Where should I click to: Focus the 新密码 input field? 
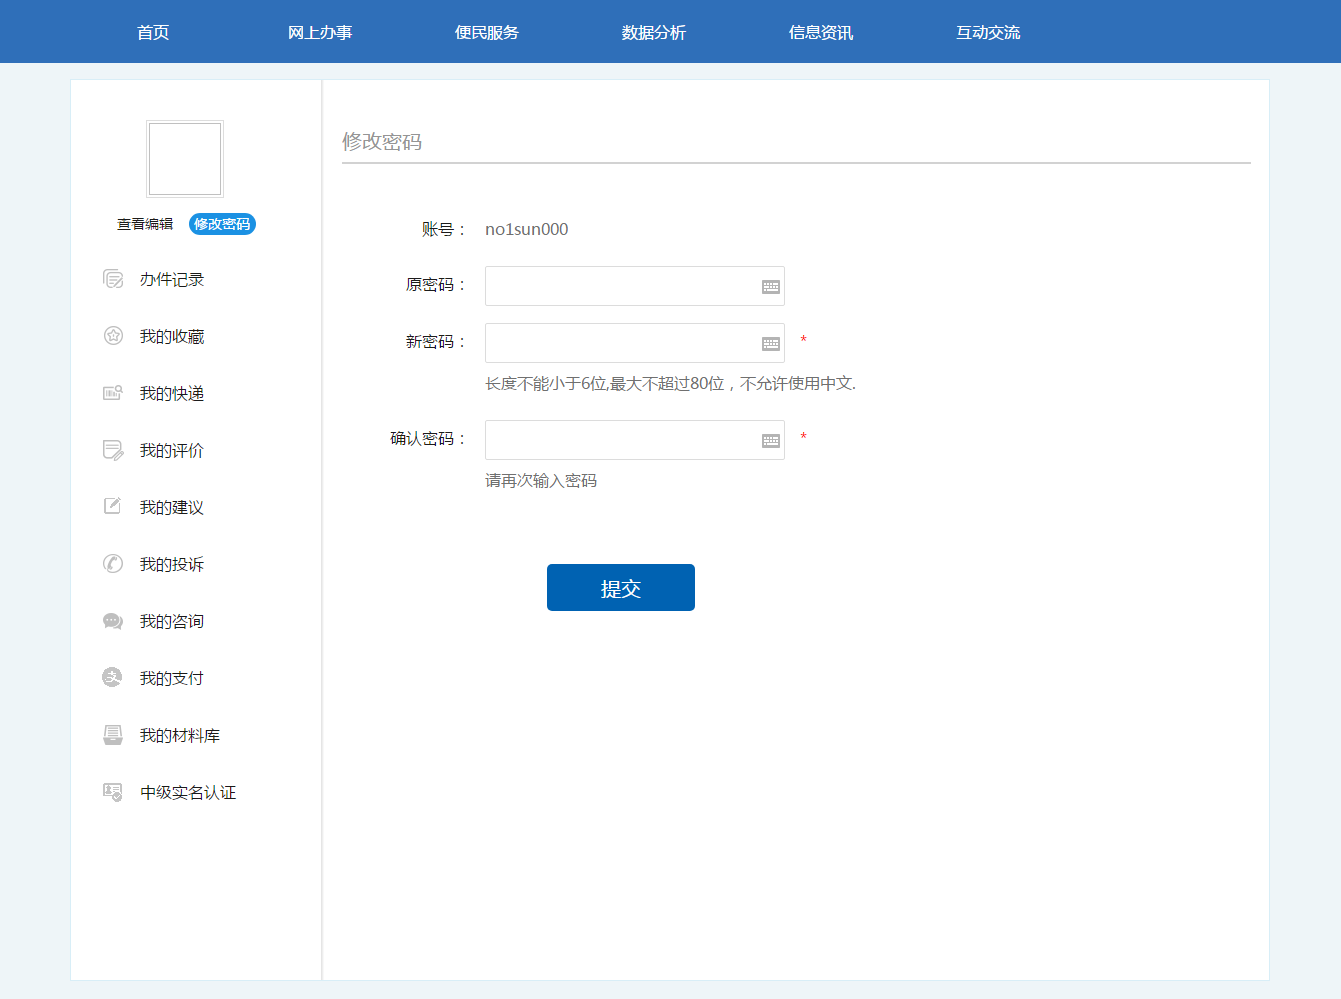pyautogui.click(x=635, y=343)
